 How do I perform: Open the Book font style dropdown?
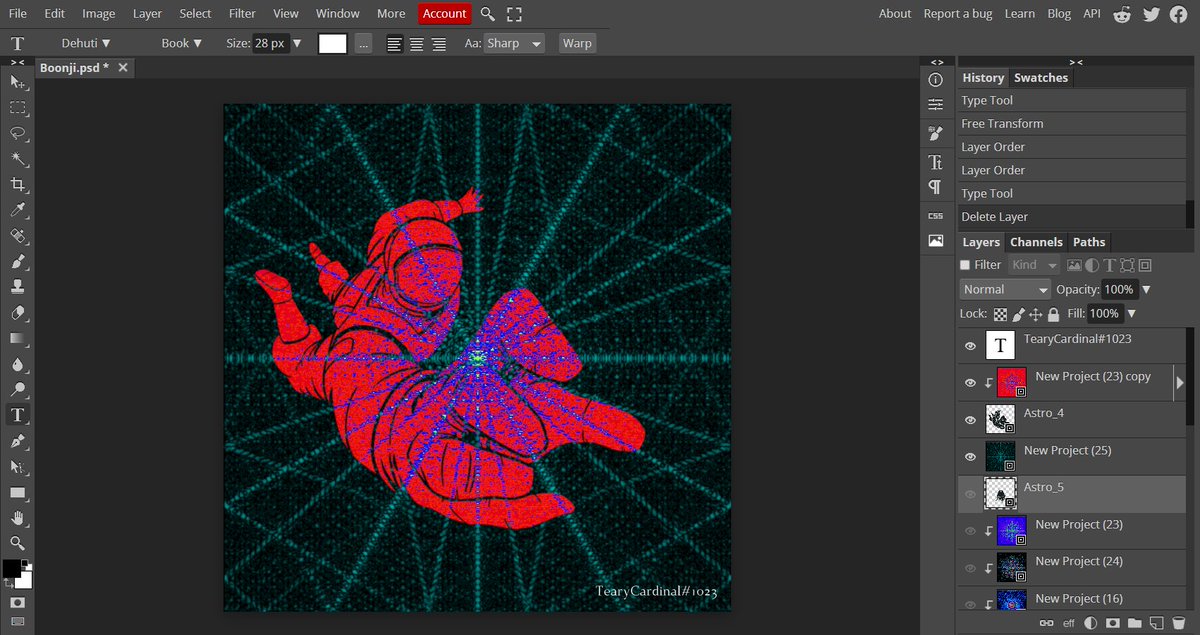tap(182, 43)
